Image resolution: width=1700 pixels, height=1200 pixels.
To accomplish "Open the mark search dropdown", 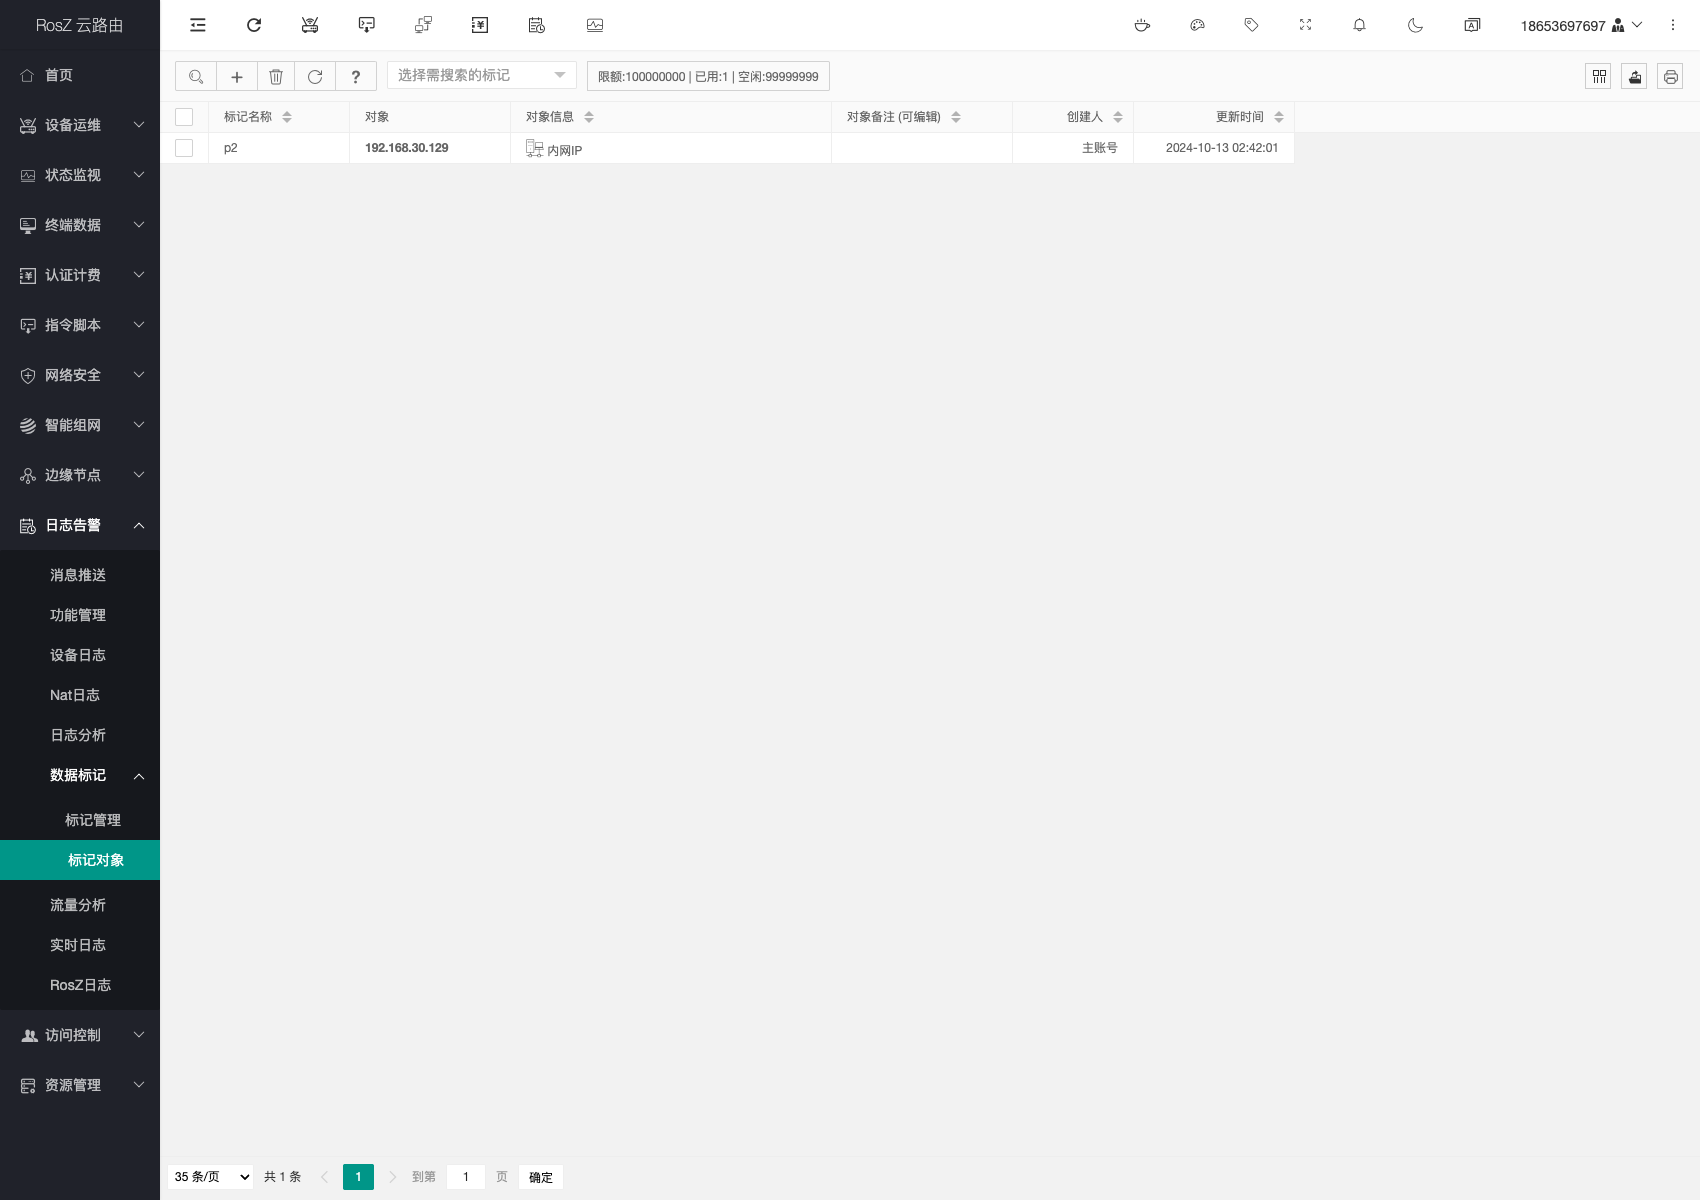I will [481, 75].
